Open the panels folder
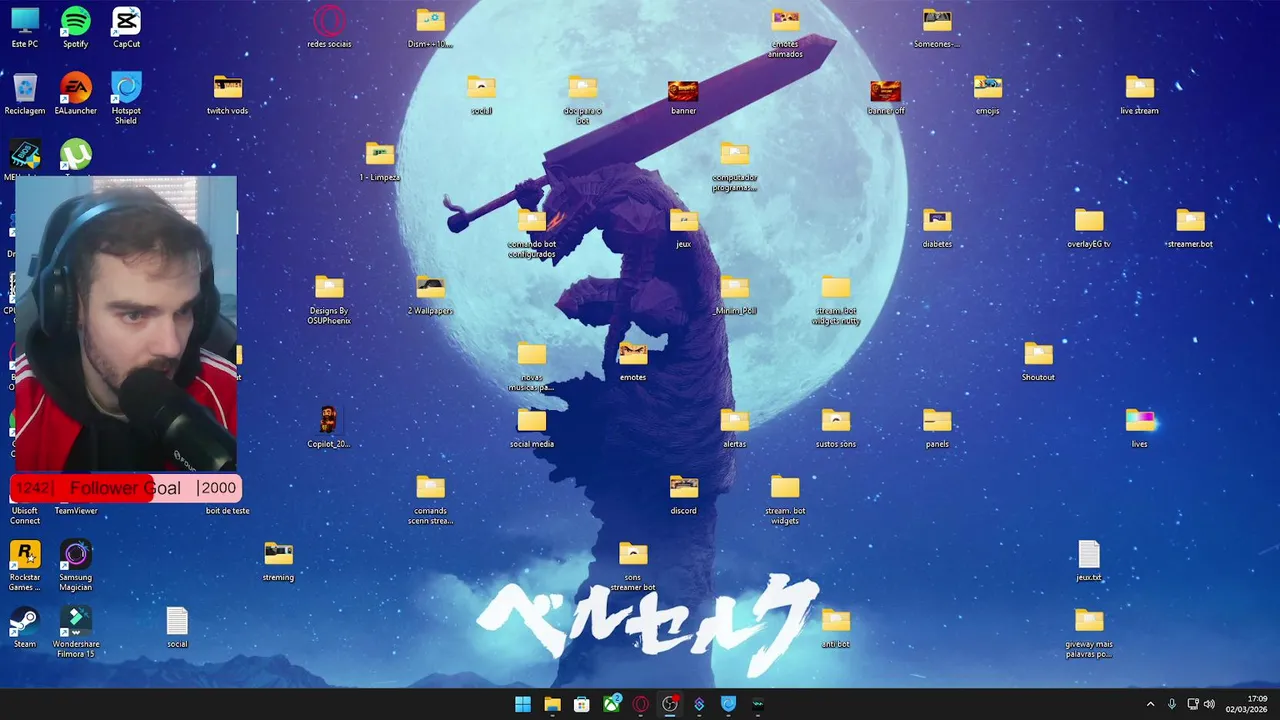This screenshot has height=720, width=1280. 937,427
